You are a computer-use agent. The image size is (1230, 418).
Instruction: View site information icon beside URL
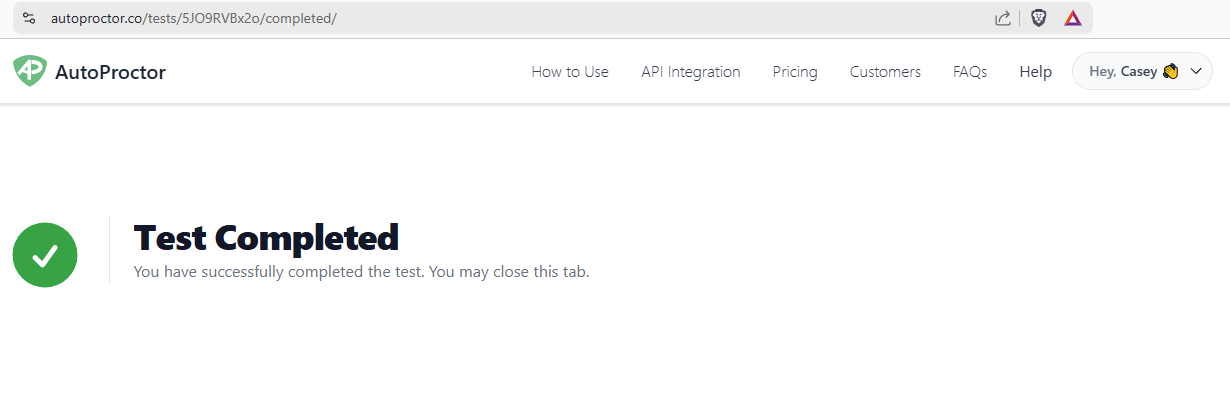tap(29, 18)
